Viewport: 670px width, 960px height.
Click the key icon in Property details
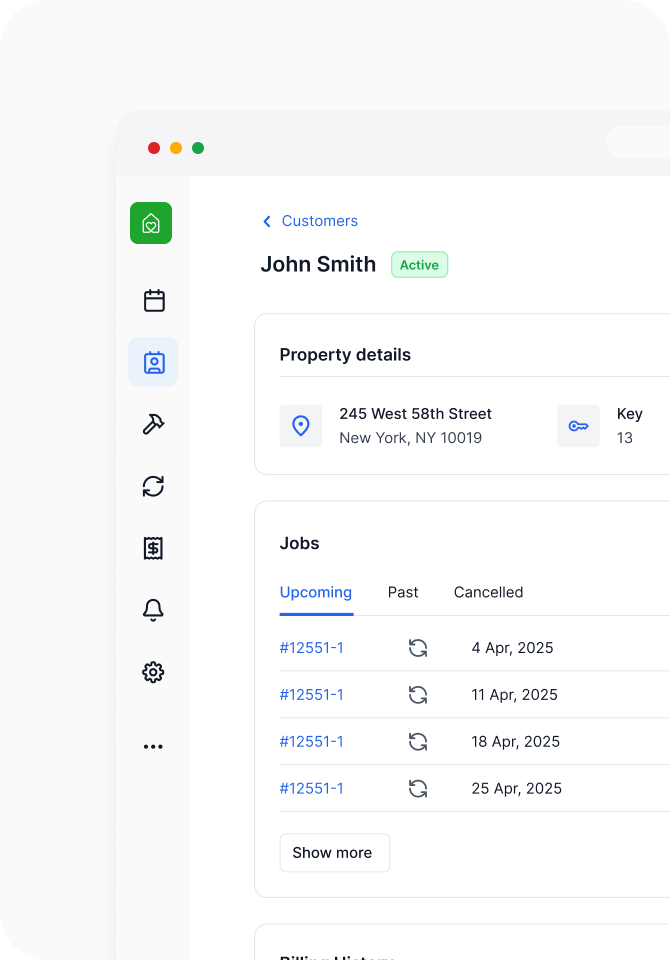tap(578, 426)
